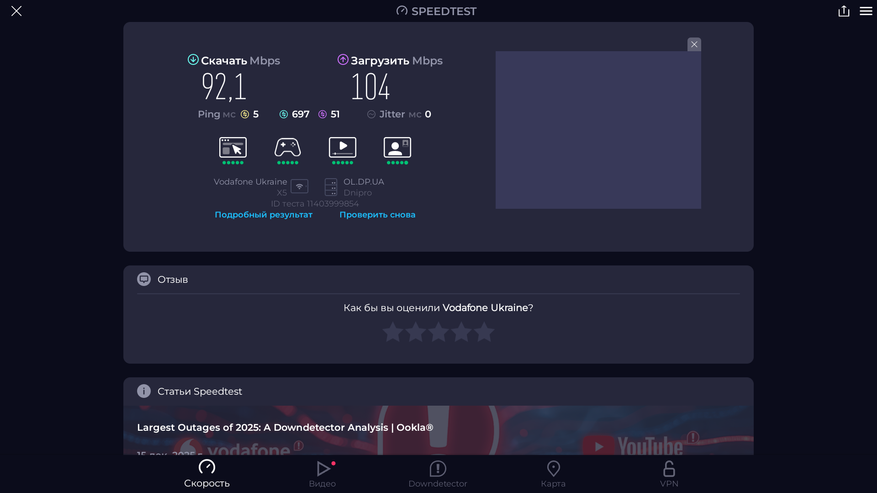The image size is (877, 493).
Task: Tap the upload speed value 104
Action: 370,87
